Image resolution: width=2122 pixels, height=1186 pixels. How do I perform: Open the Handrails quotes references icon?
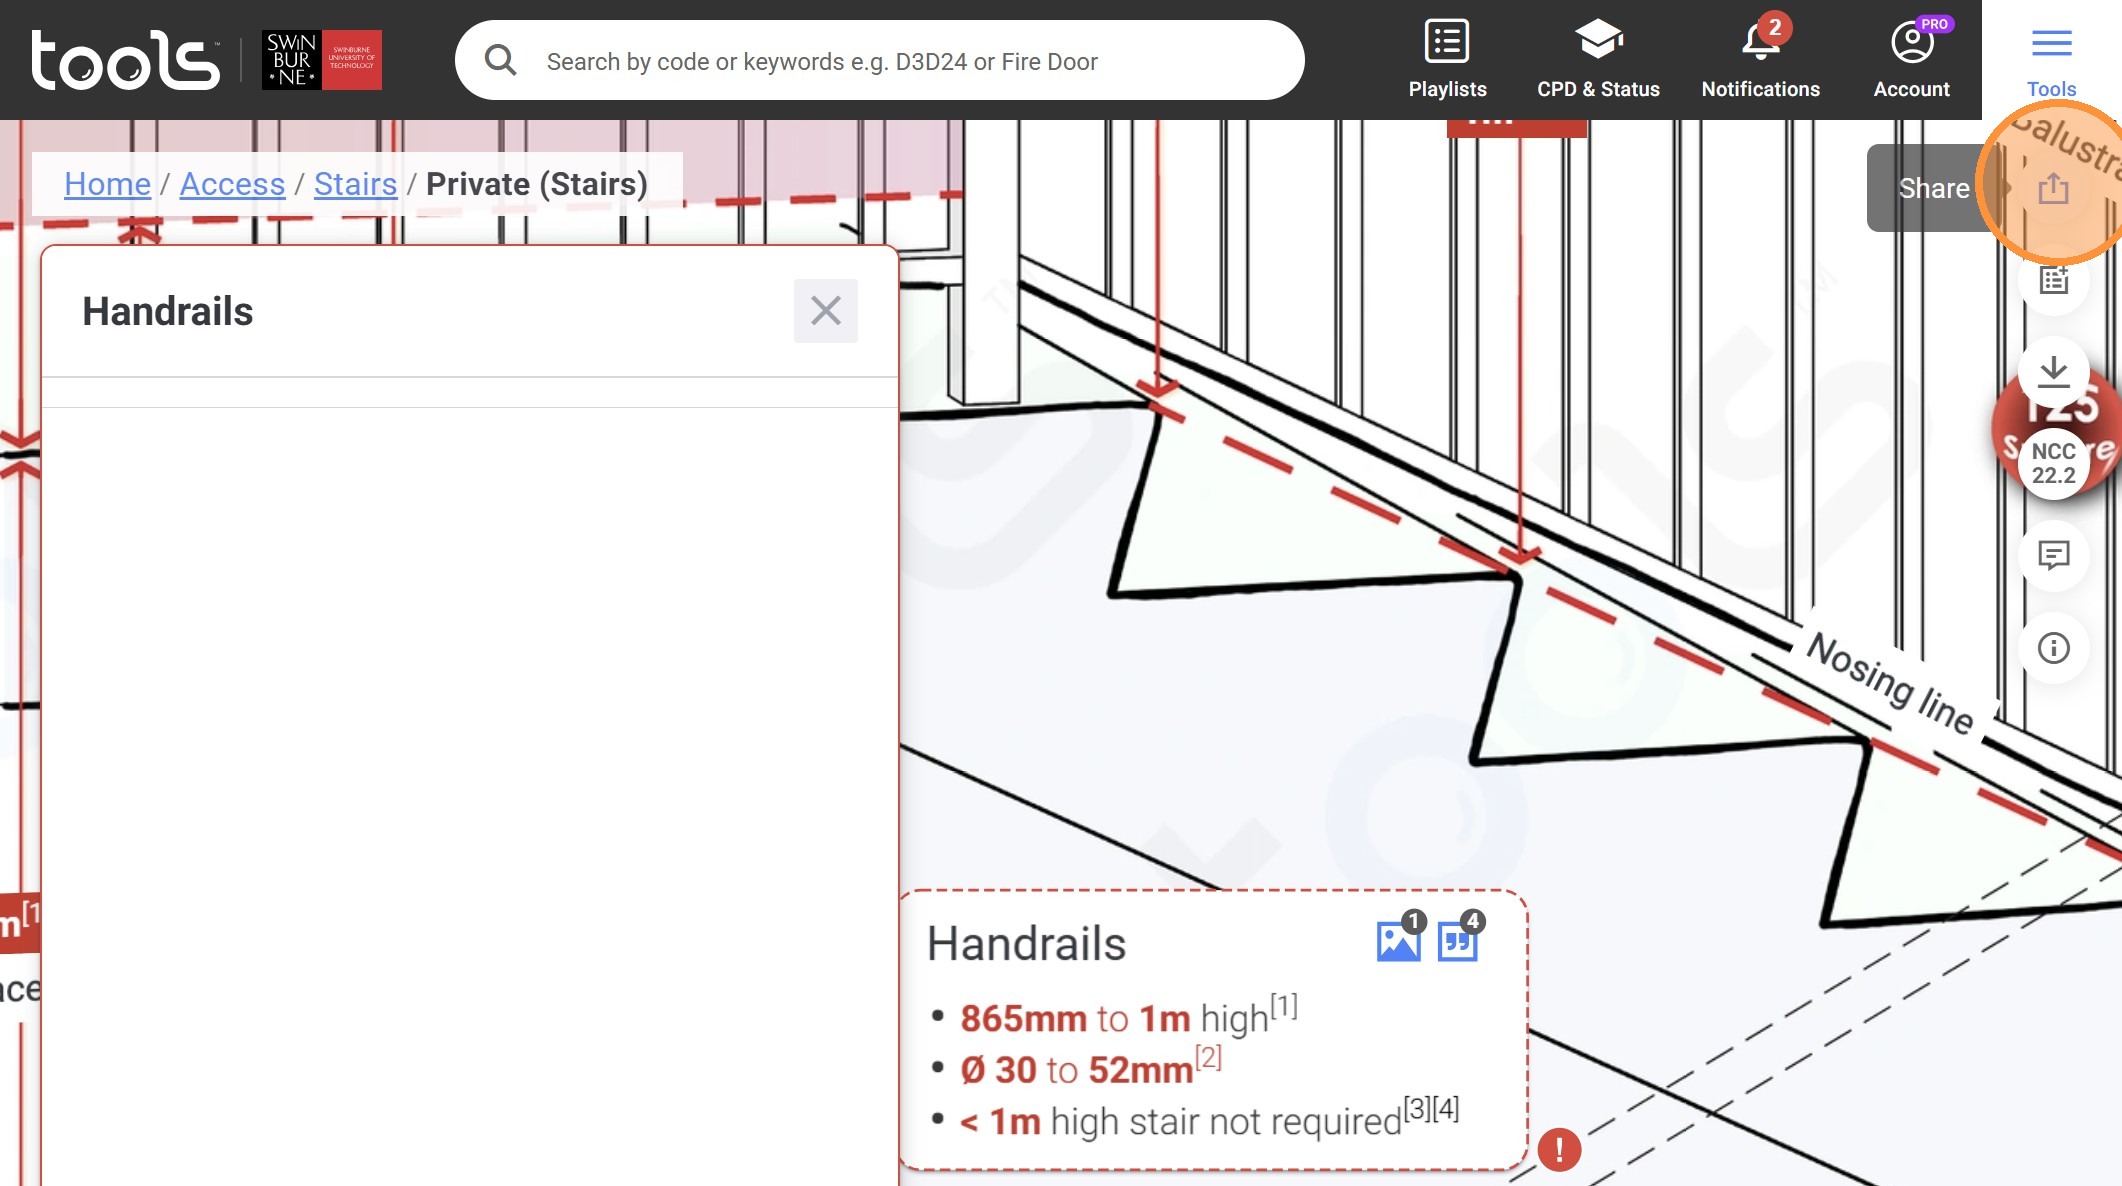pyautogui.click(x=1458, y=940)
